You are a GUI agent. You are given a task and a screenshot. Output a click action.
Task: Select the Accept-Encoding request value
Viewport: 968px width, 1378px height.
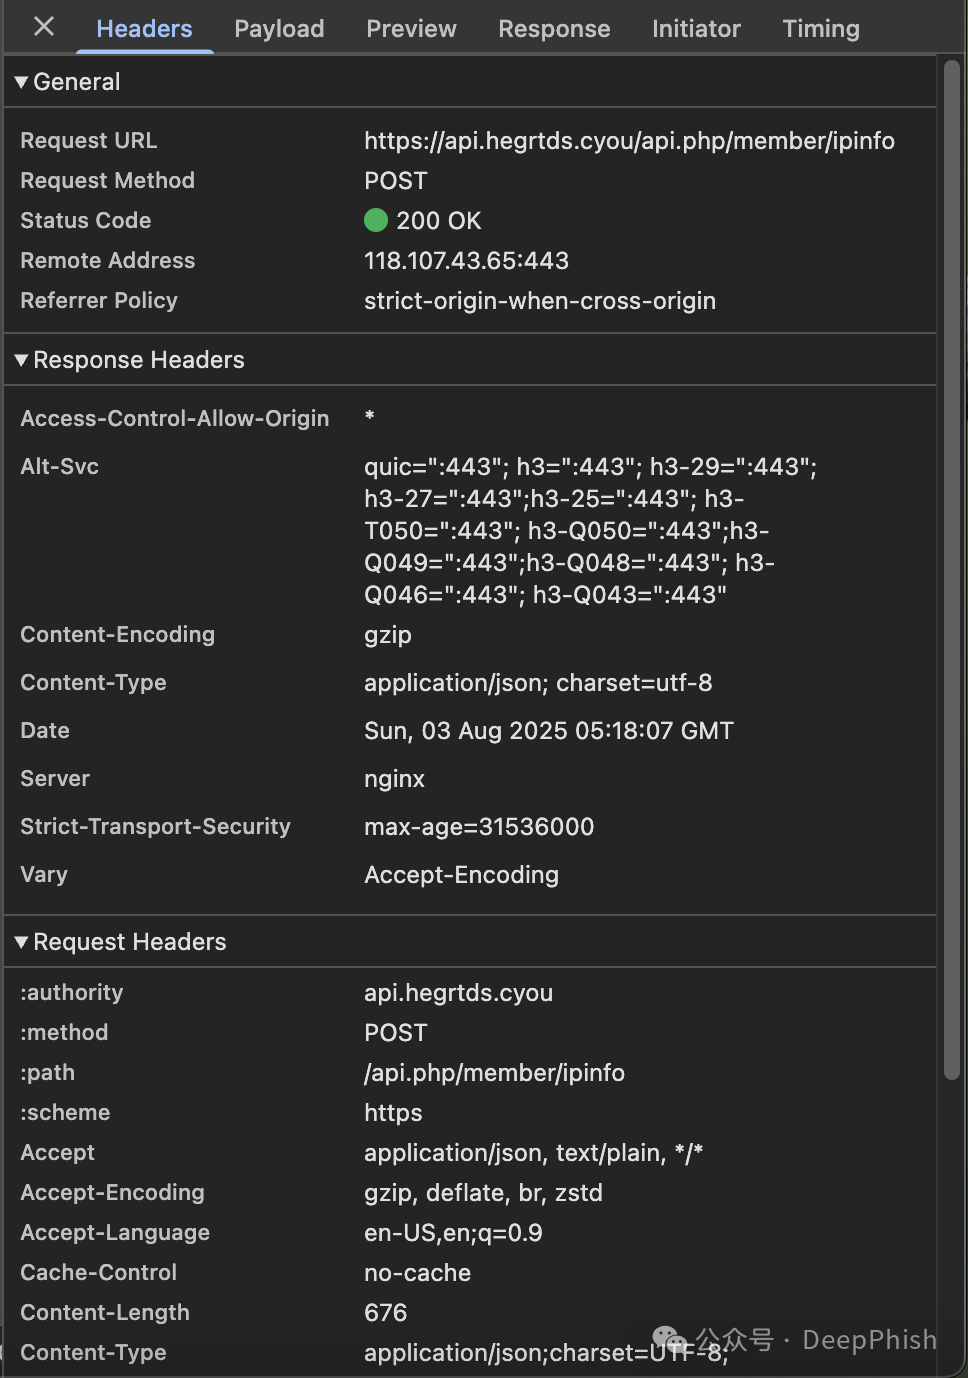(483, 1193)
